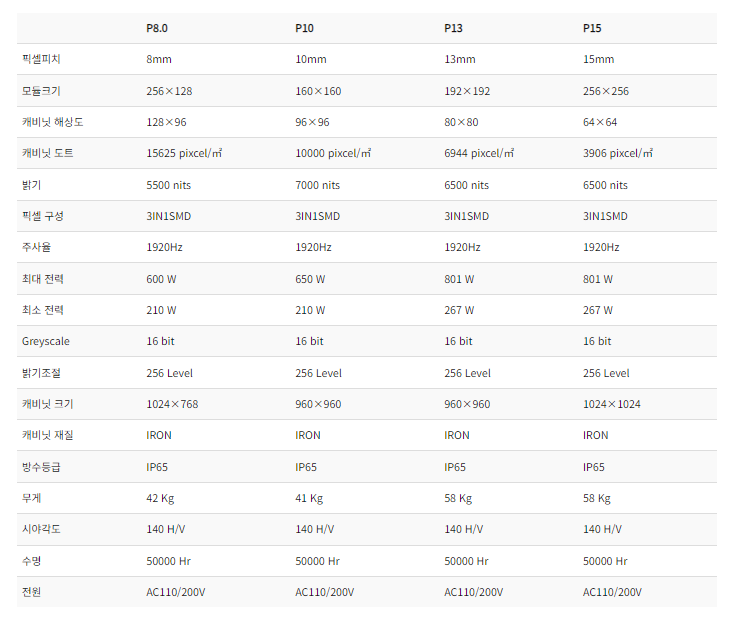Select the 7000 nits brightness cell
This screenshot has height=629, width=730.
click(318, 185)
